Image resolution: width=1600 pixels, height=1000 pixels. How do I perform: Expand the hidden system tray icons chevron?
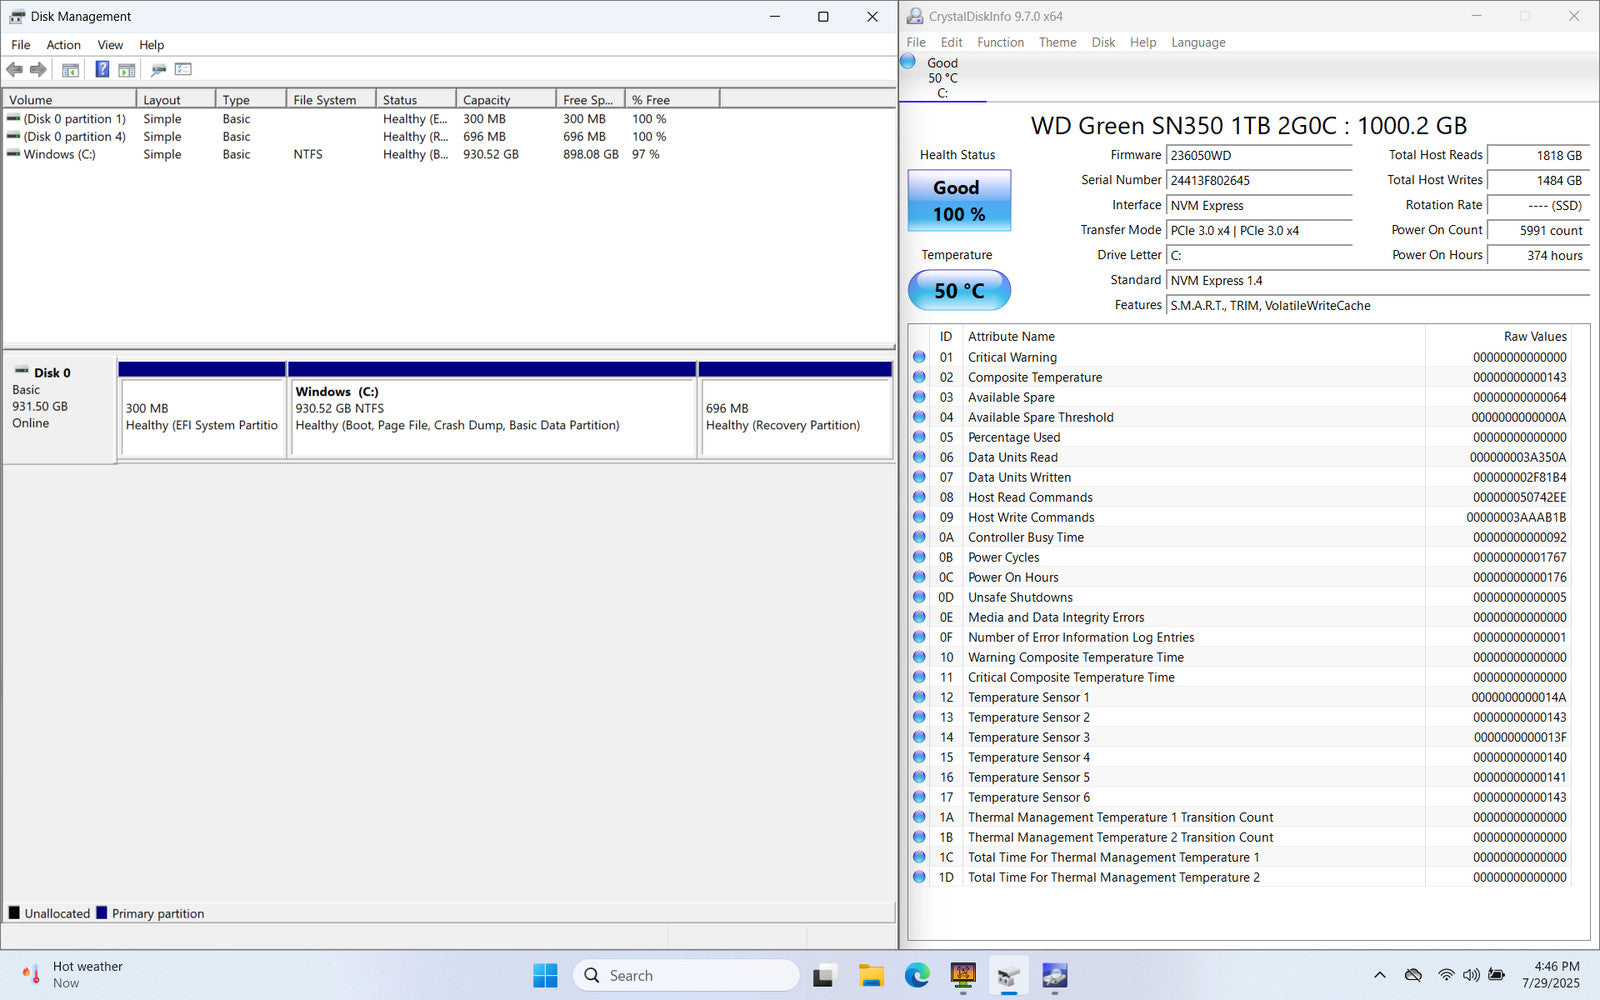tap(1380, 975)
